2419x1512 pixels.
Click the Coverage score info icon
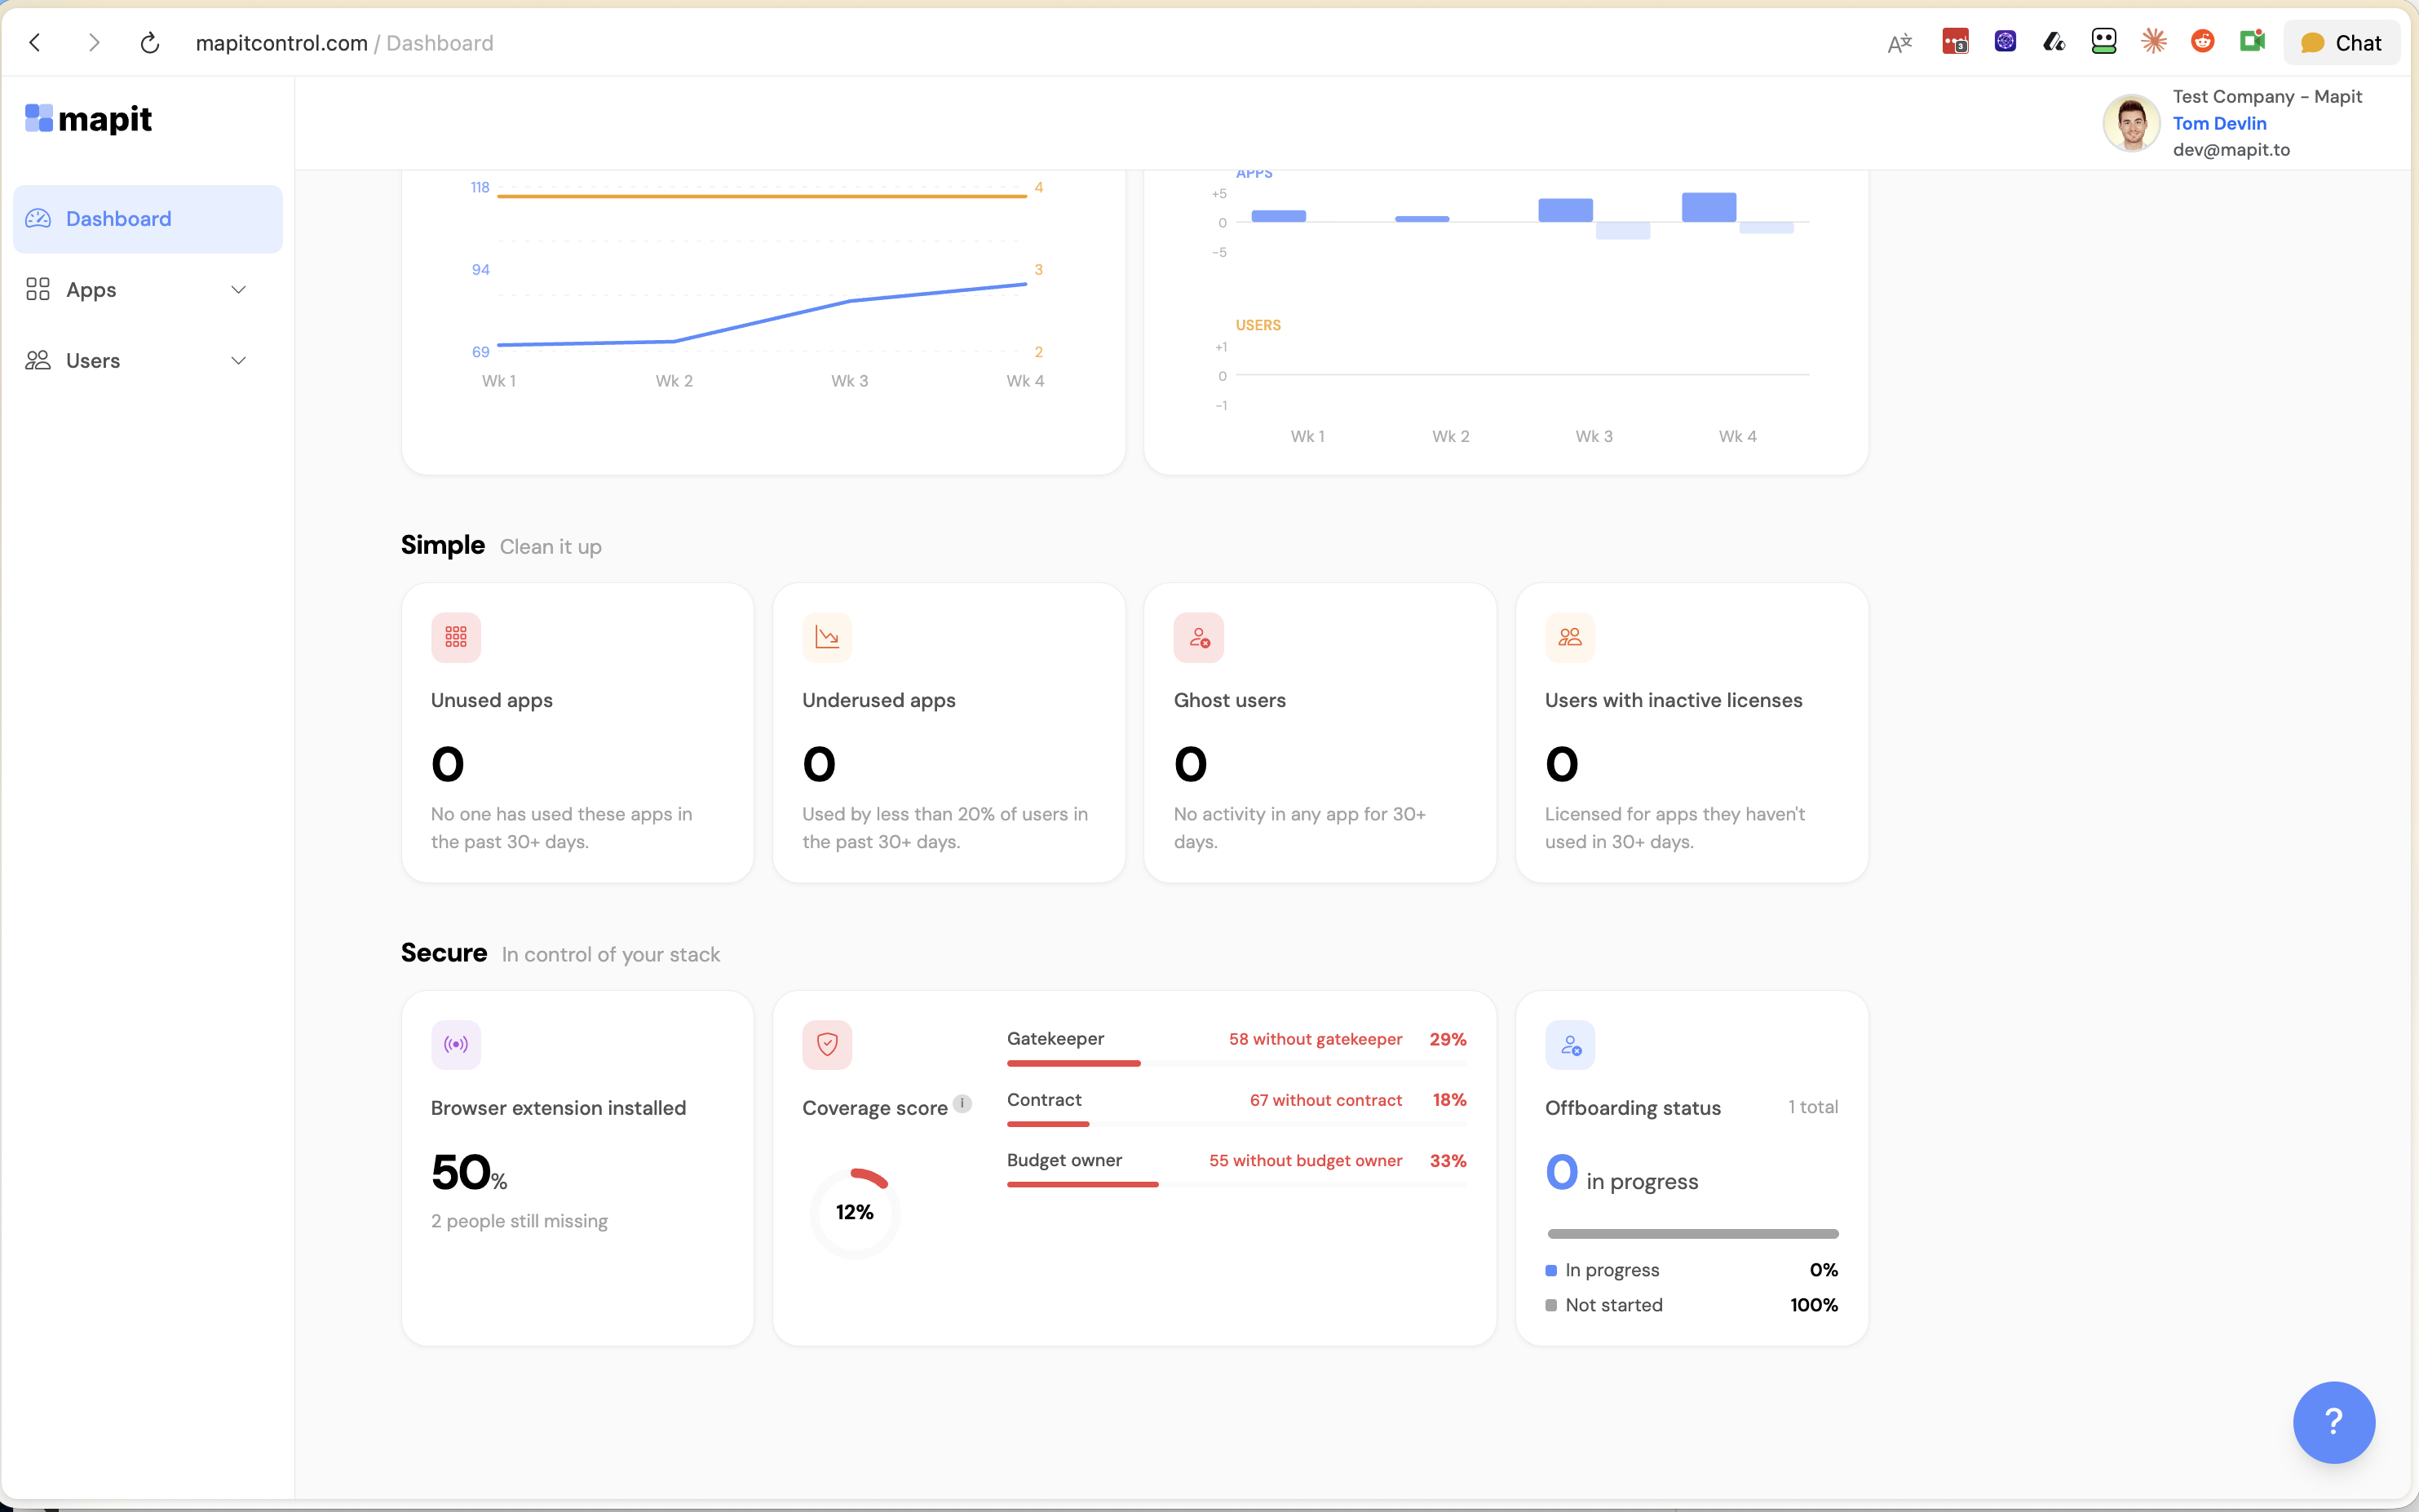coord(962,1104)
